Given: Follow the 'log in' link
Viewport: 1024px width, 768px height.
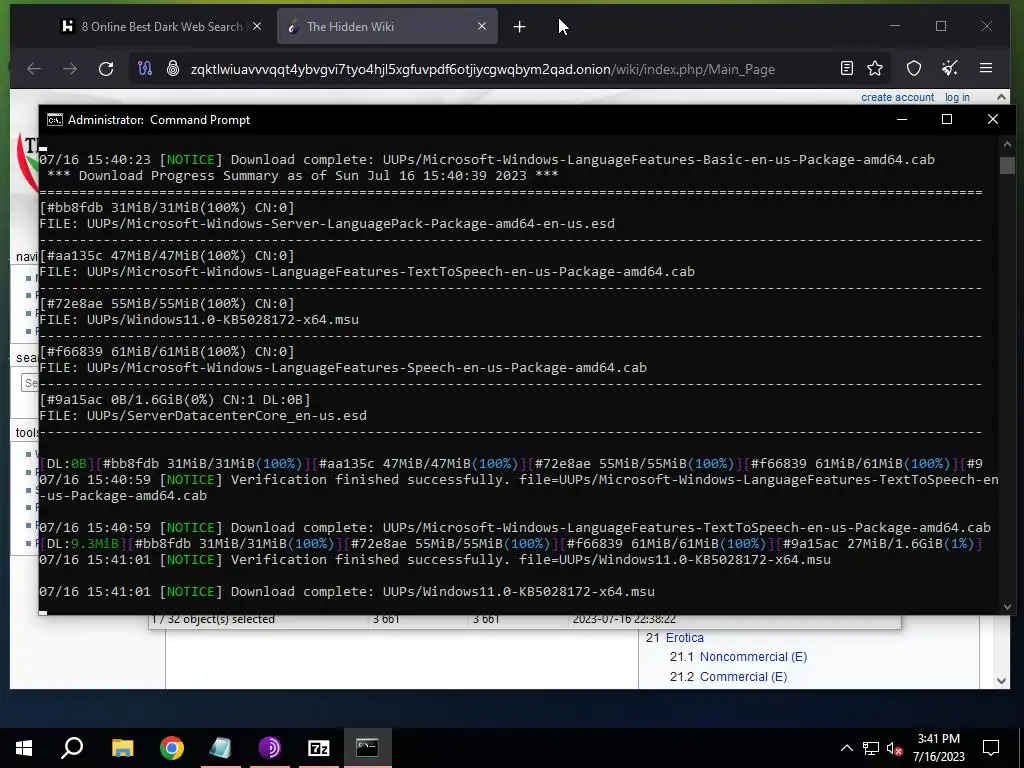Looking at the screenshot, I should click(x=957, y=97).
